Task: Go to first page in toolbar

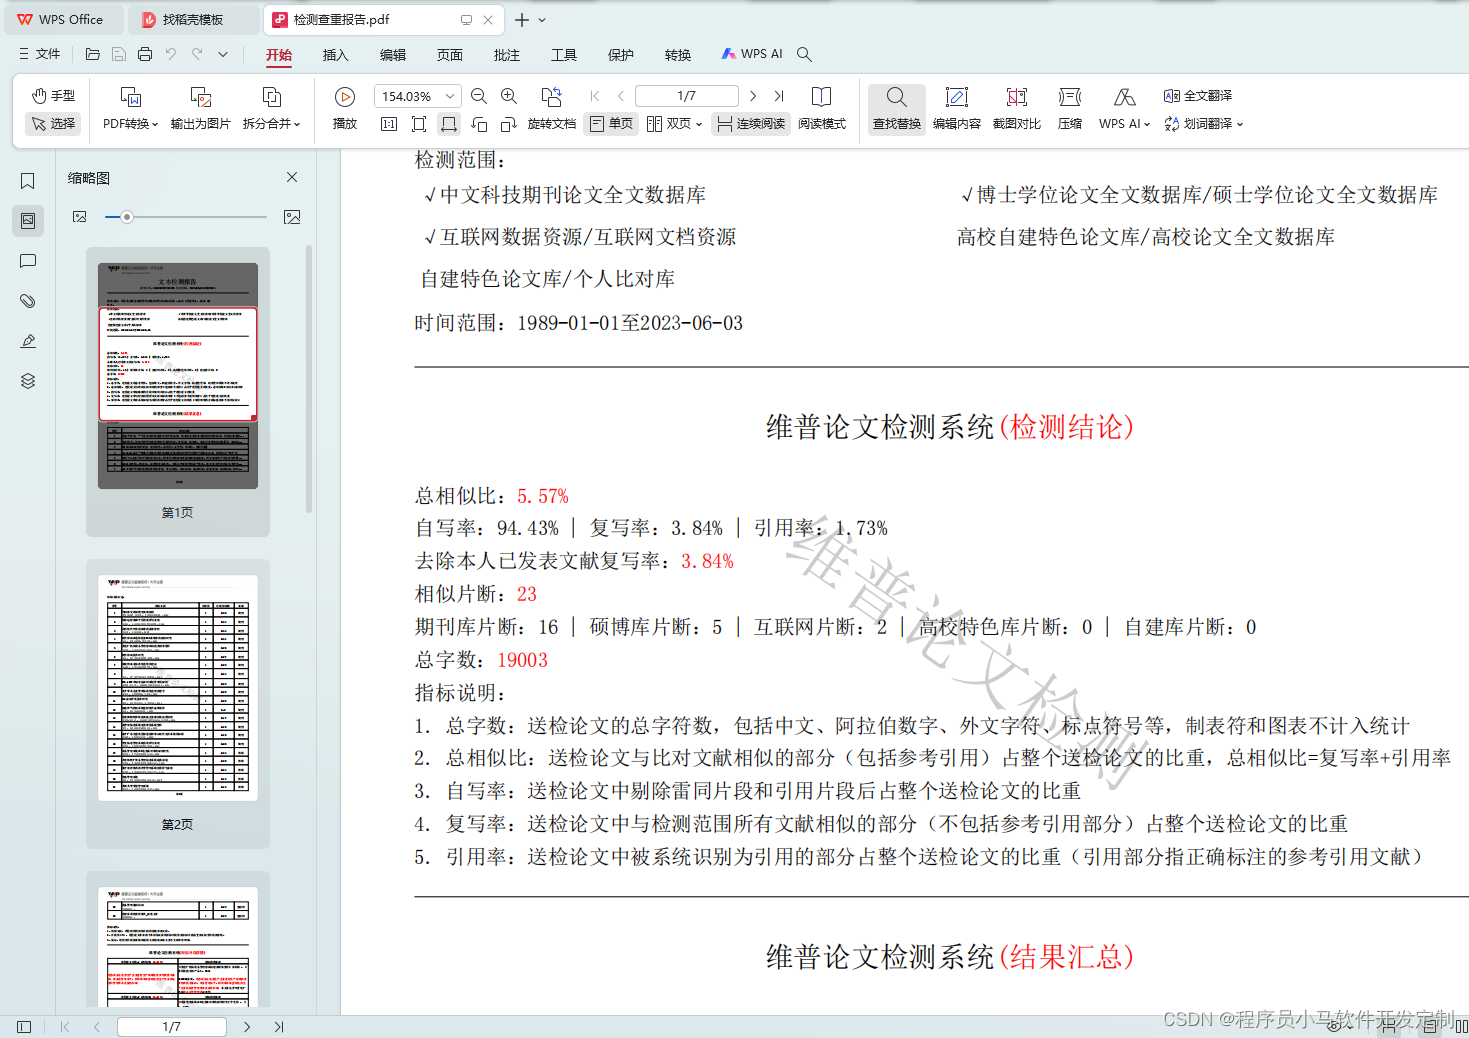Action: (x=595, y=96)
